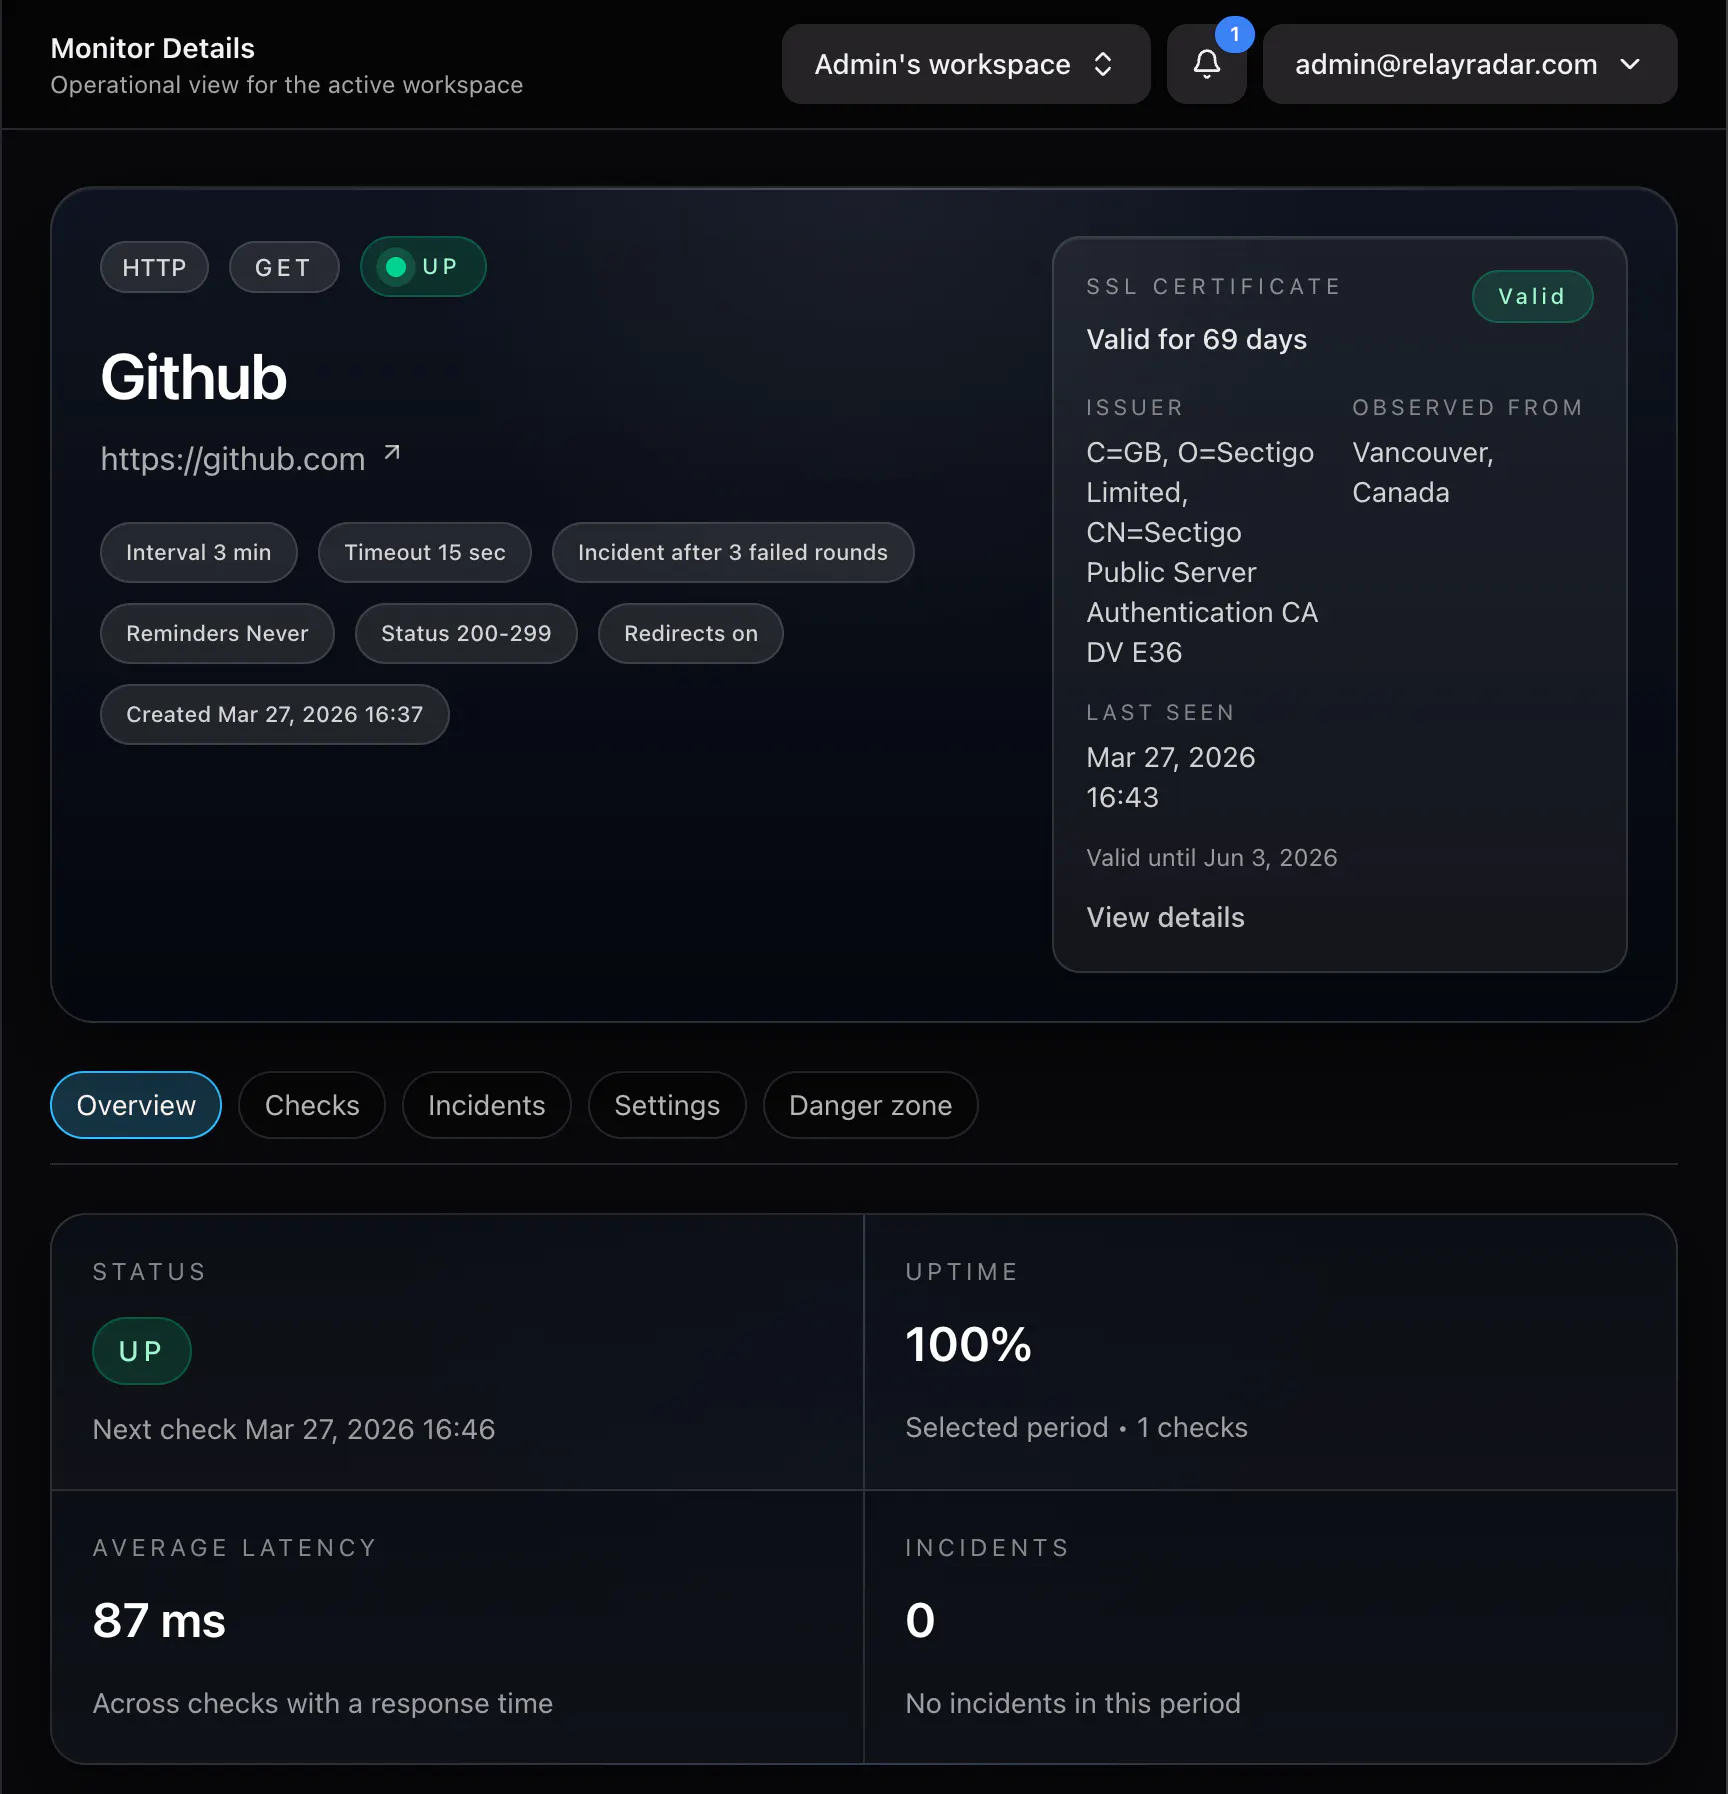Expand the Admin's workspace switcher
1728x1794 pixels.
click(965, 64)
